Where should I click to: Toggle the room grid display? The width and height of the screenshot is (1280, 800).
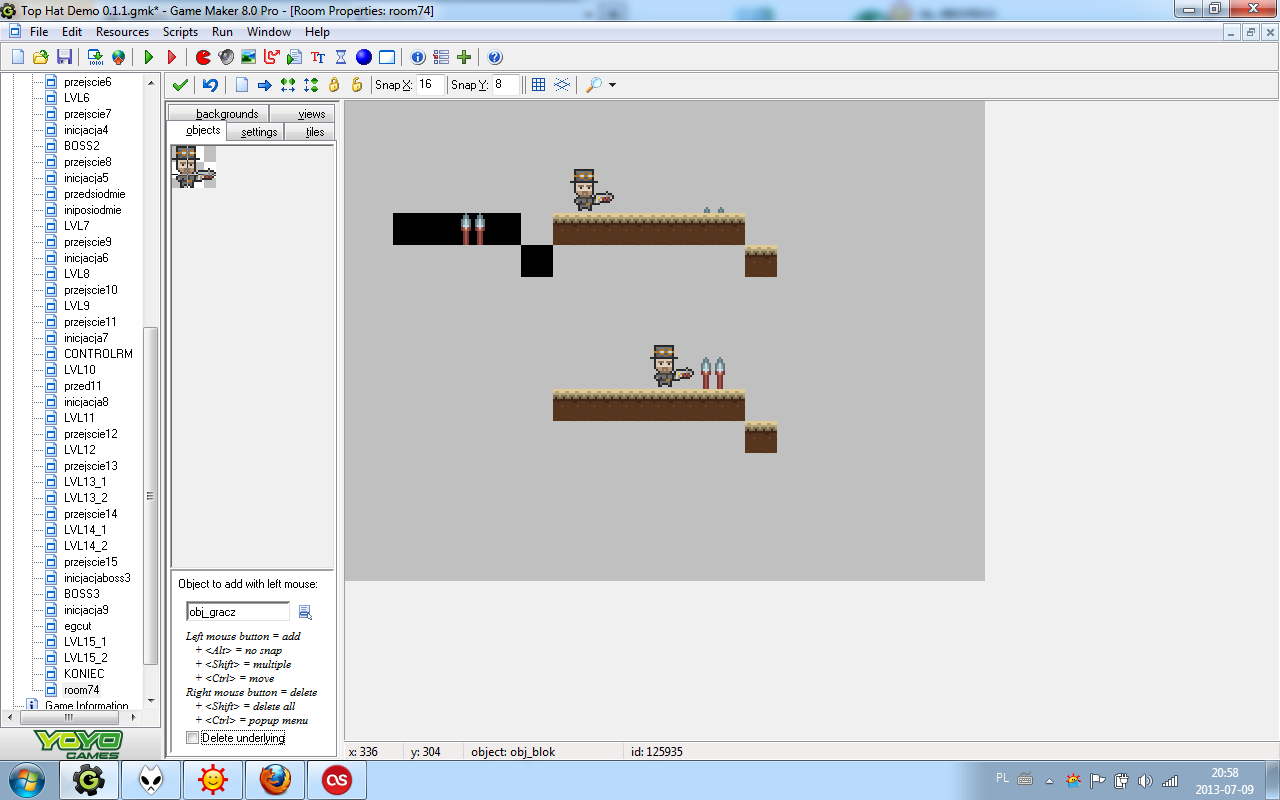(x=538, y=85)
